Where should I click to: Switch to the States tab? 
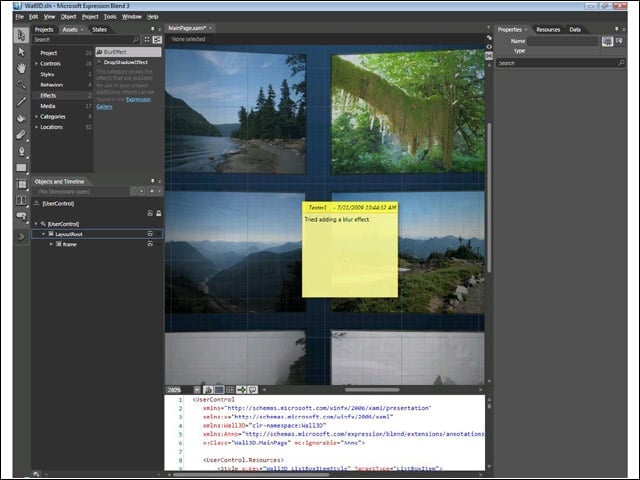99,29
